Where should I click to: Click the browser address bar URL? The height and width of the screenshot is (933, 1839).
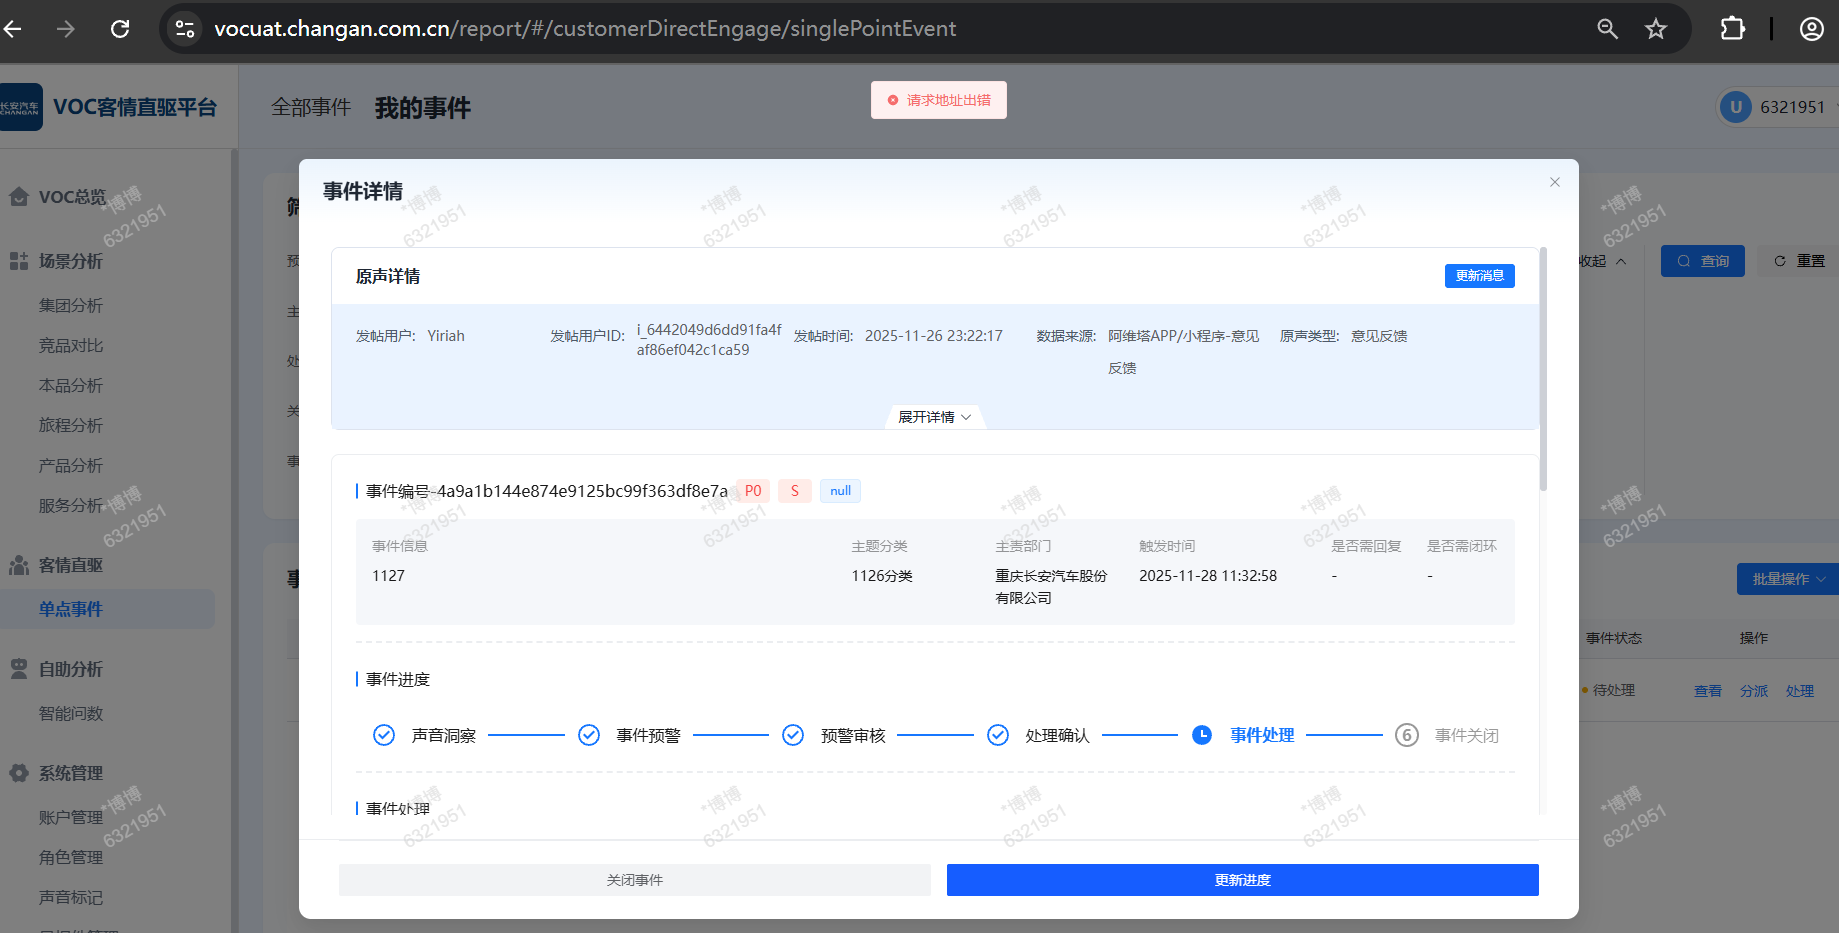[x=585, y=29]
